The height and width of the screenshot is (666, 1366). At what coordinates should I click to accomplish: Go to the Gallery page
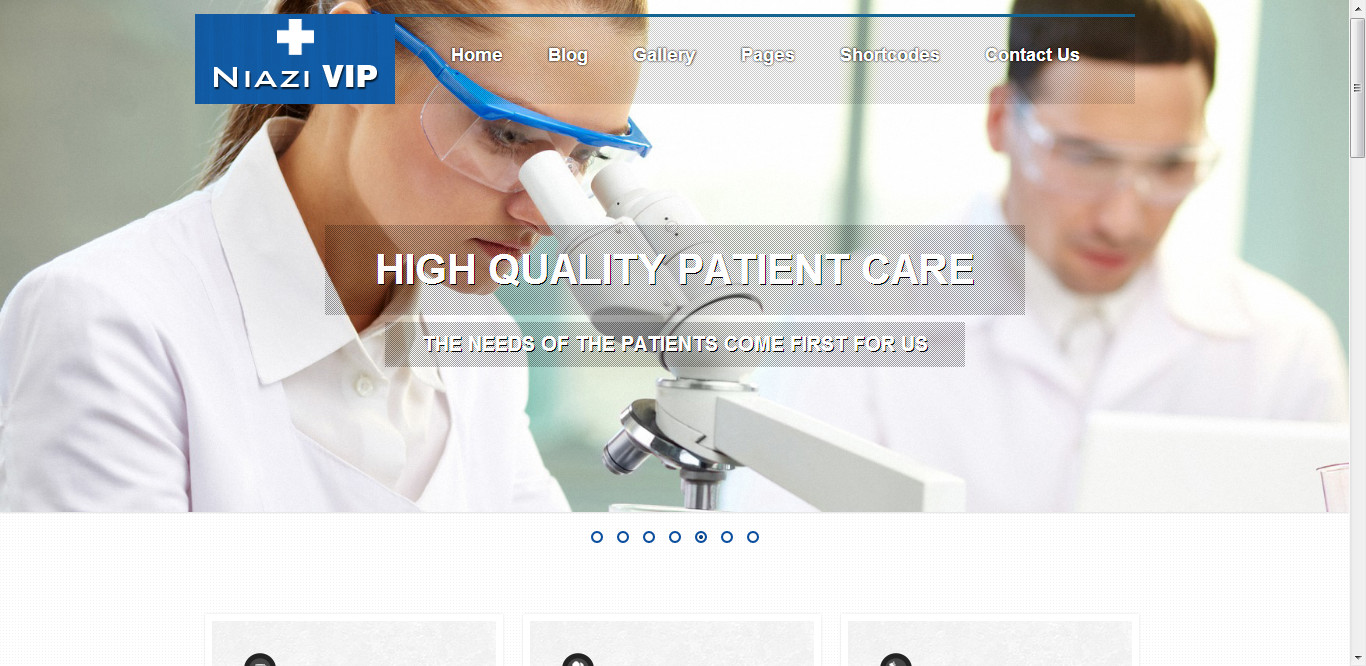(x=664, y=55)
